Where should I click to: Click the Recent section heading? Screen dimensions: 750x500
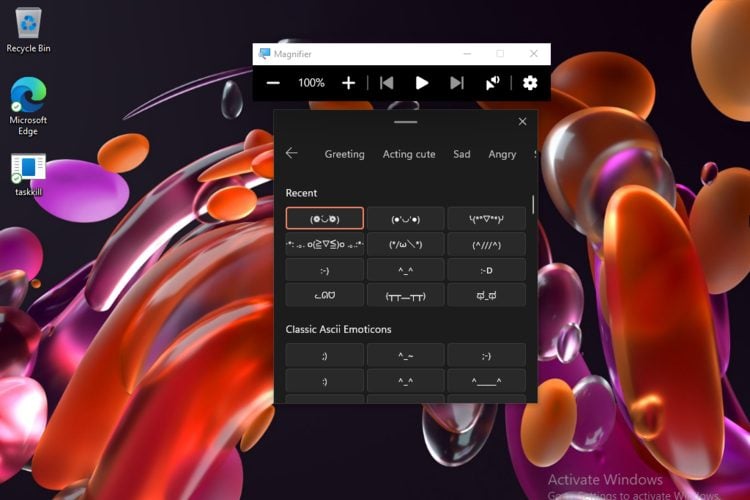pyautogui.click(x=301, y=193)
